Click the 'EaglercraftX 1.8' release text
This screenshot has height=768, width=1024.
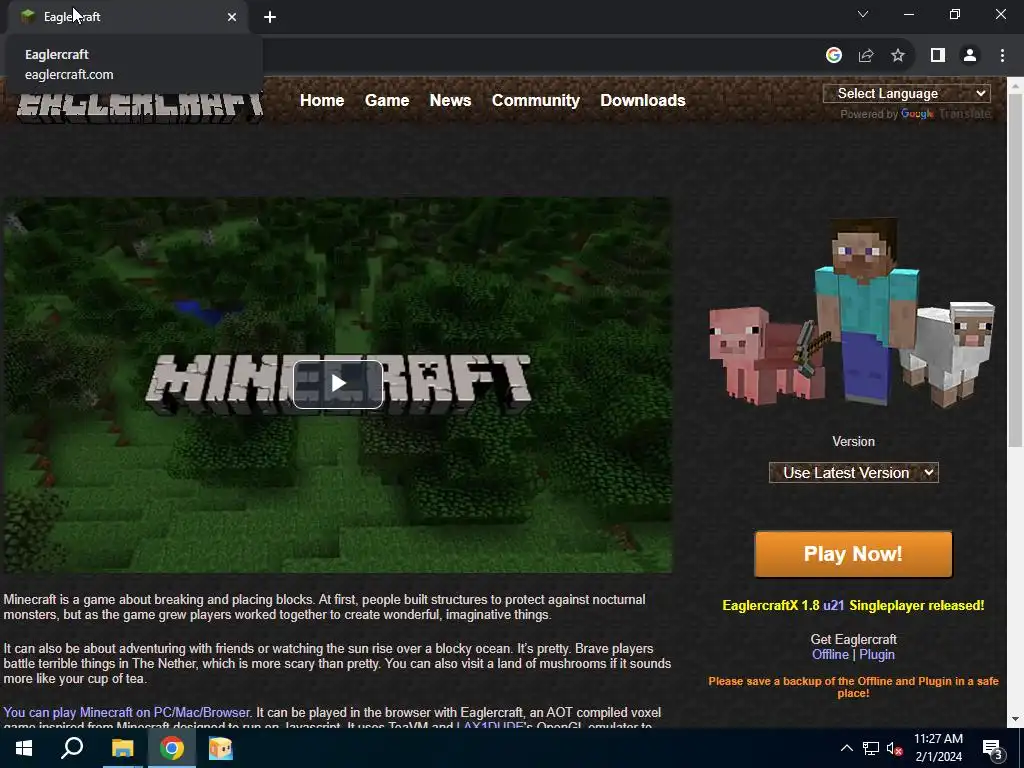pyautogui.click(x=771, y=605)
